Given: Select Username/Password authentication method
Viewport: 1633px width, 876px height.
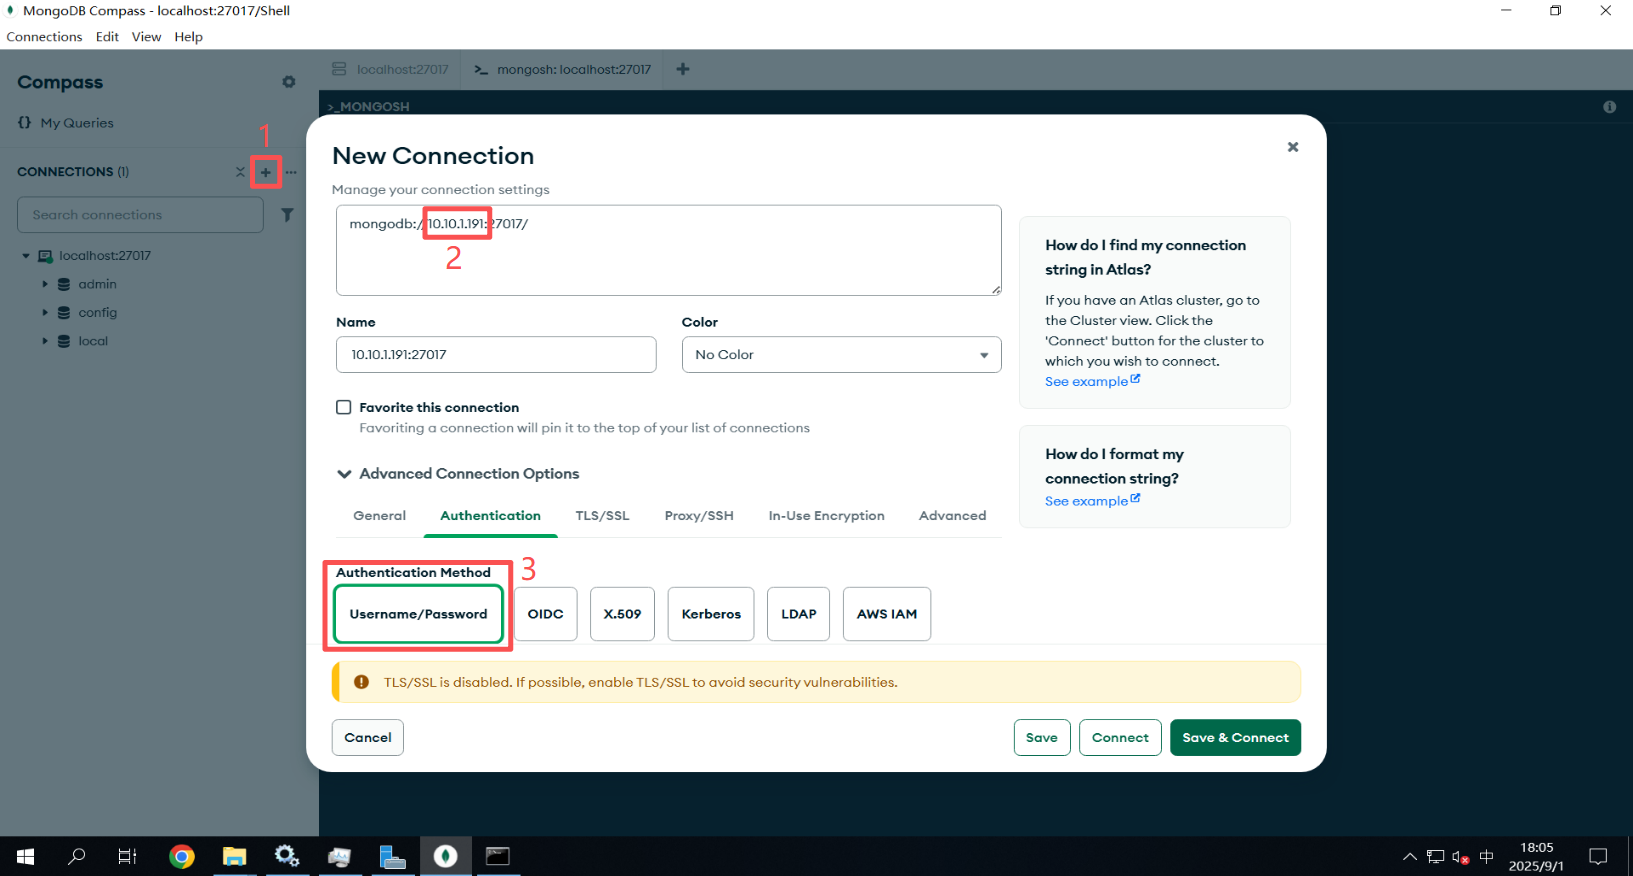Looking at the screenshot, I should tap(418, 614).
